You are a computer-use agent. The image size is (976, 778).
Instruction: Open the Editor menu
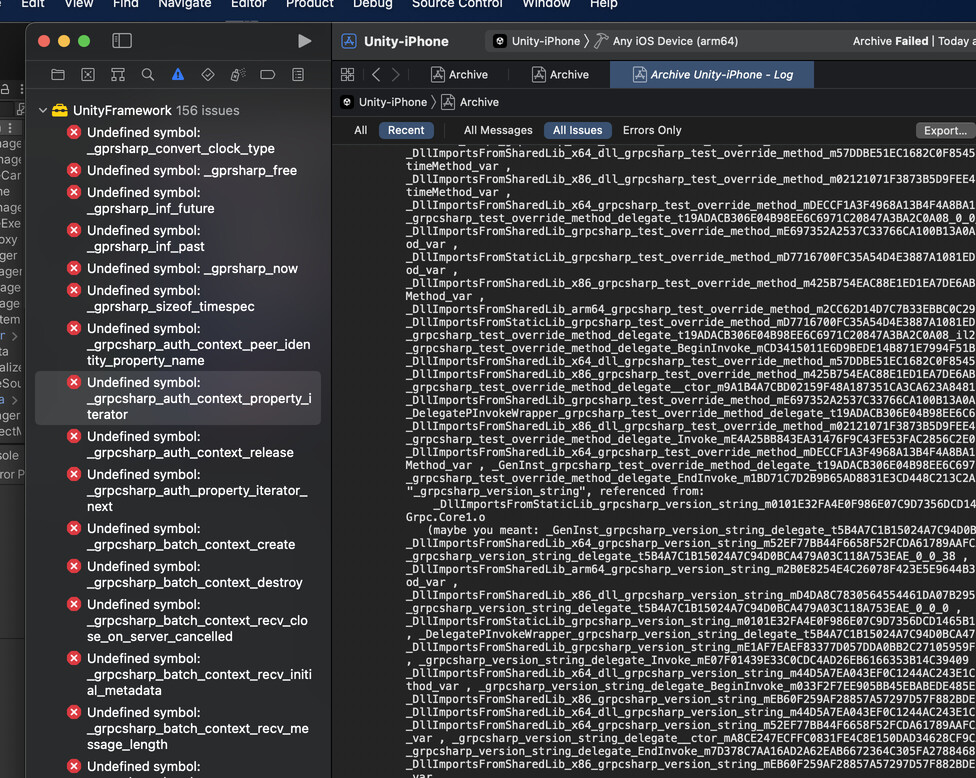tap(248, 4)
